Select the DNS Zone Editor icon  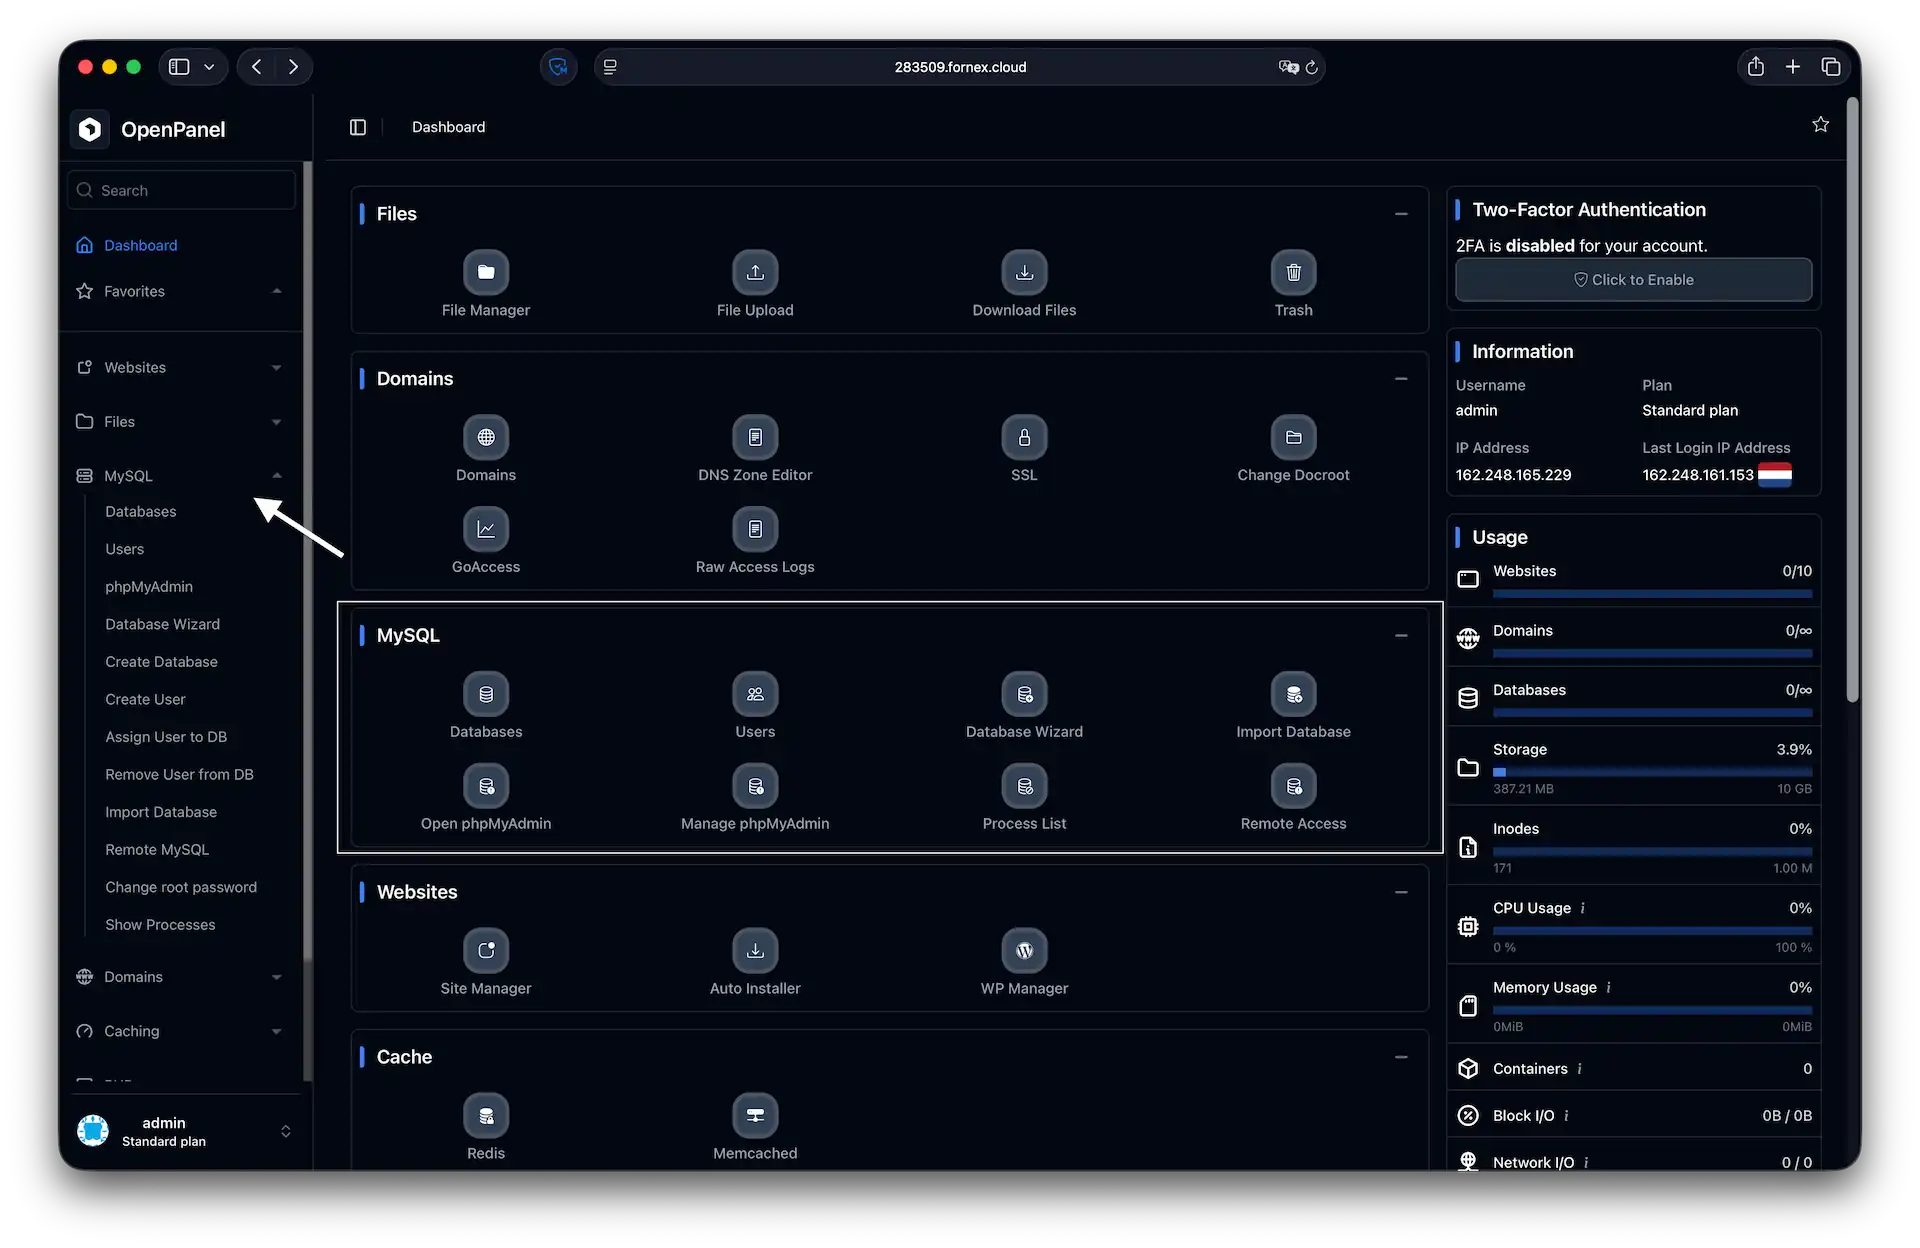point(755,437)
